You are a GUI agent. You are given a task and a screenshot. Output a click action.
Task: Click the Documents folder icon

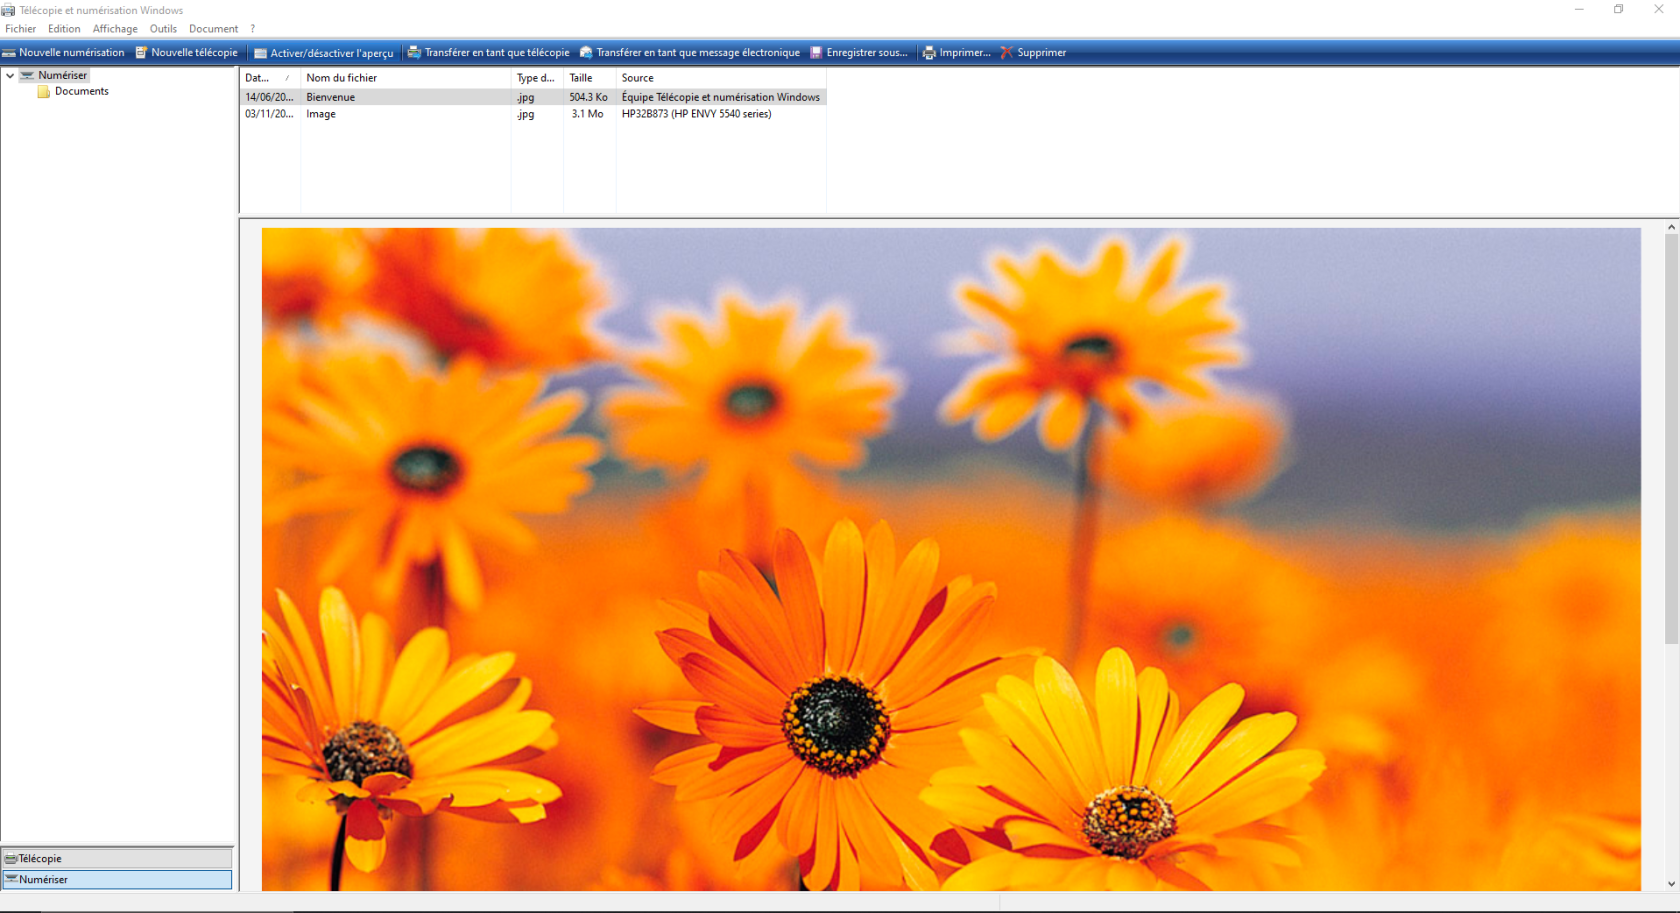(x=43, y=91)
